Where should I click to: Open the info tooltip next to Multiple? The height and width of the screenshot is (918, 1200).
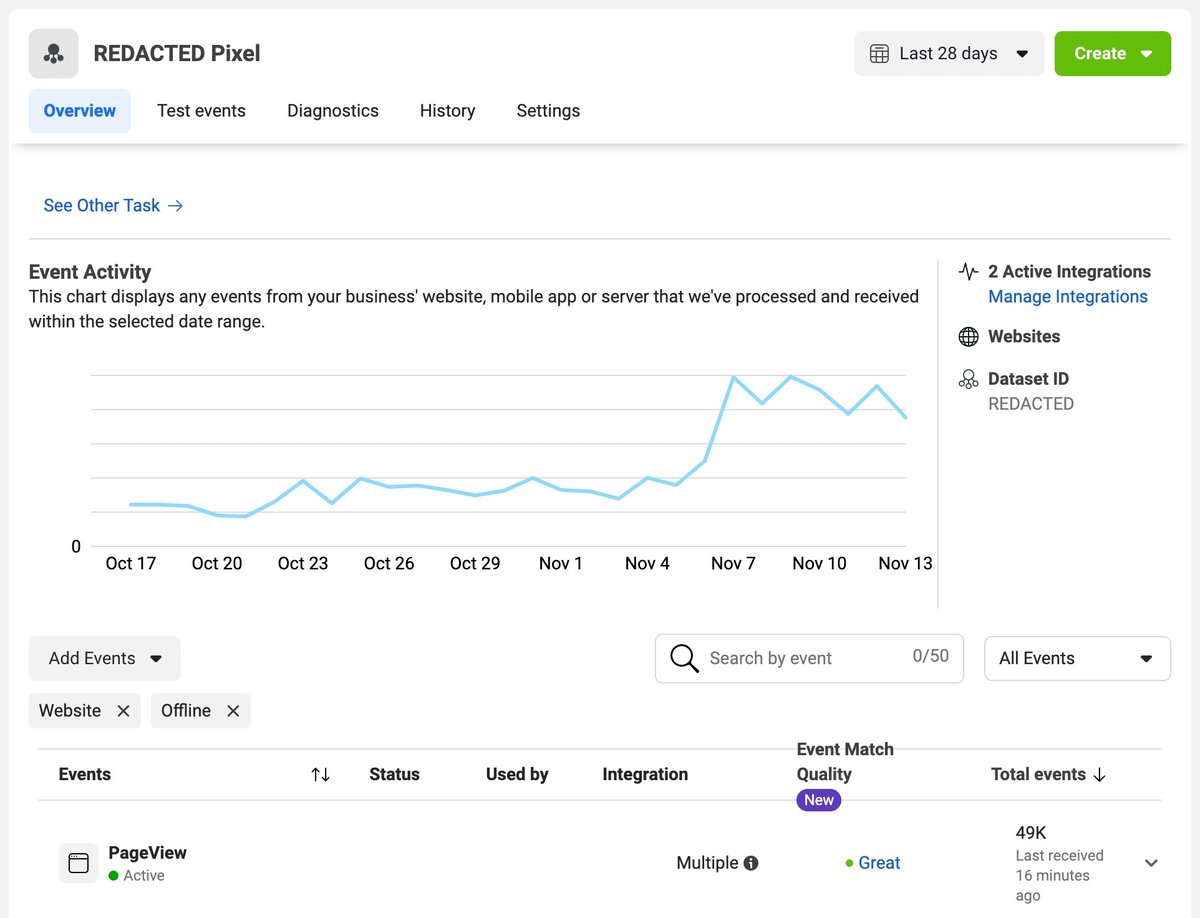point(751,863)
